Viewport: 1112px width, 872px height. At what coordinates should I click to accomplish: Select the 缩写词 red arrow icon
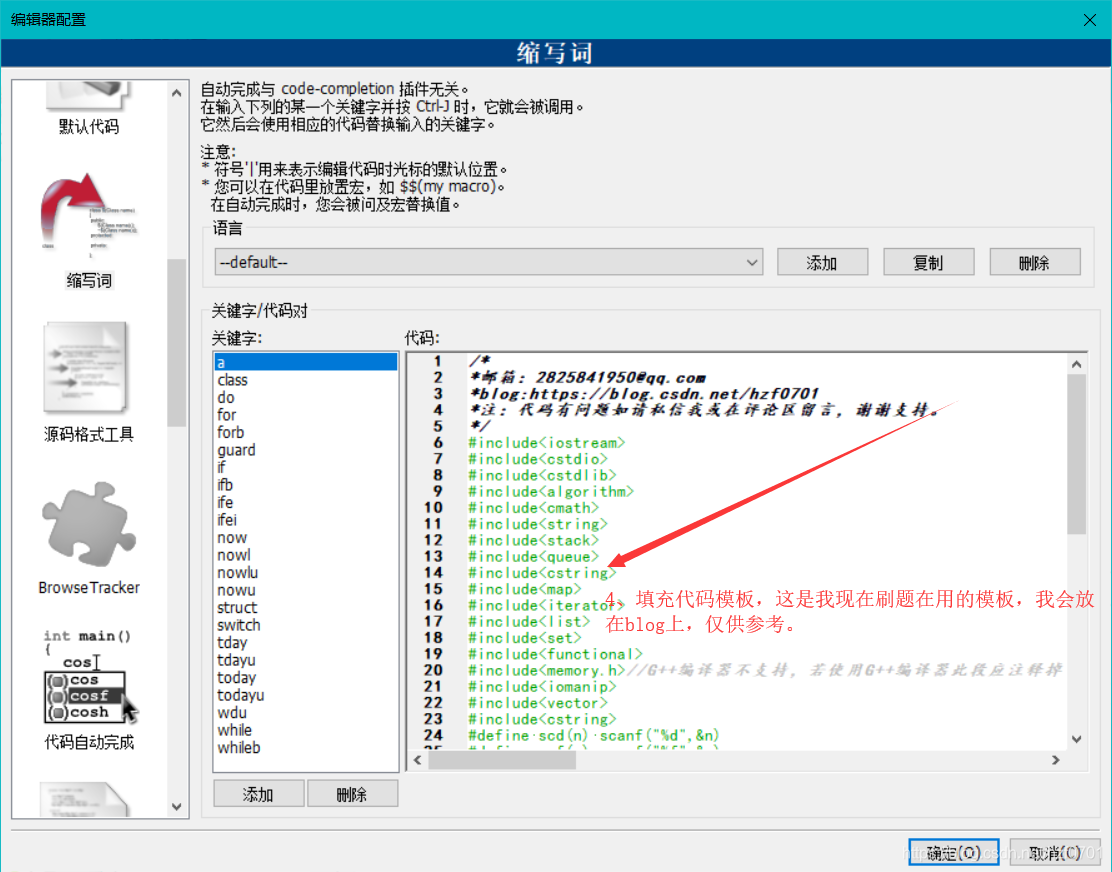coord(89,214)
